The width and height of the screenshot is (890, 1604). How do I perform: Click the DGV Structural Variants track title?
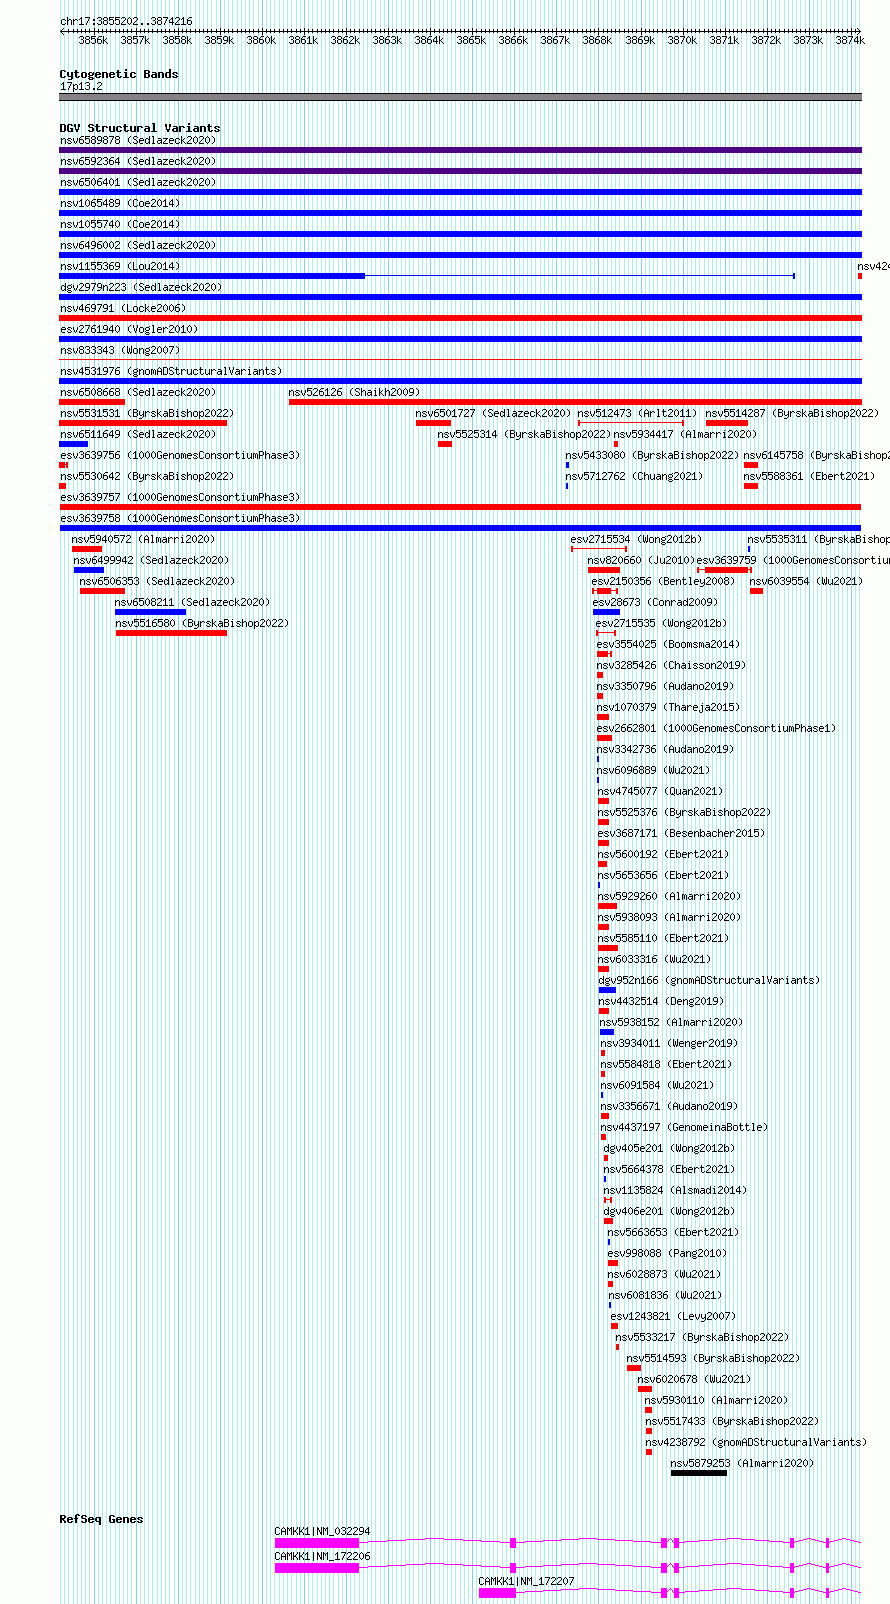click(x=140, y=128)
